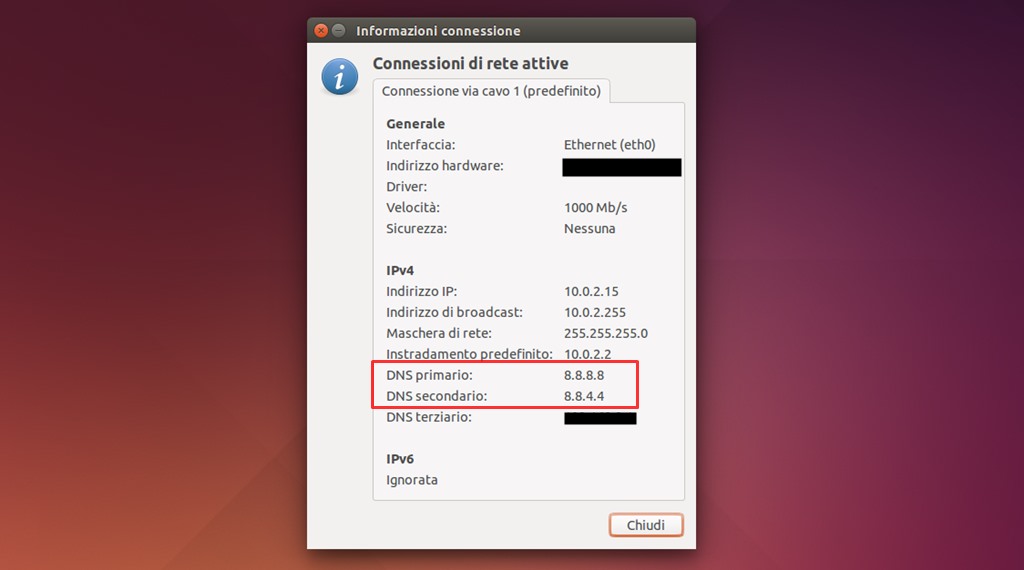The image size is (1024, 570).
Task: Click the default route value 10.0.2.2
Action: tap(587, 354)
